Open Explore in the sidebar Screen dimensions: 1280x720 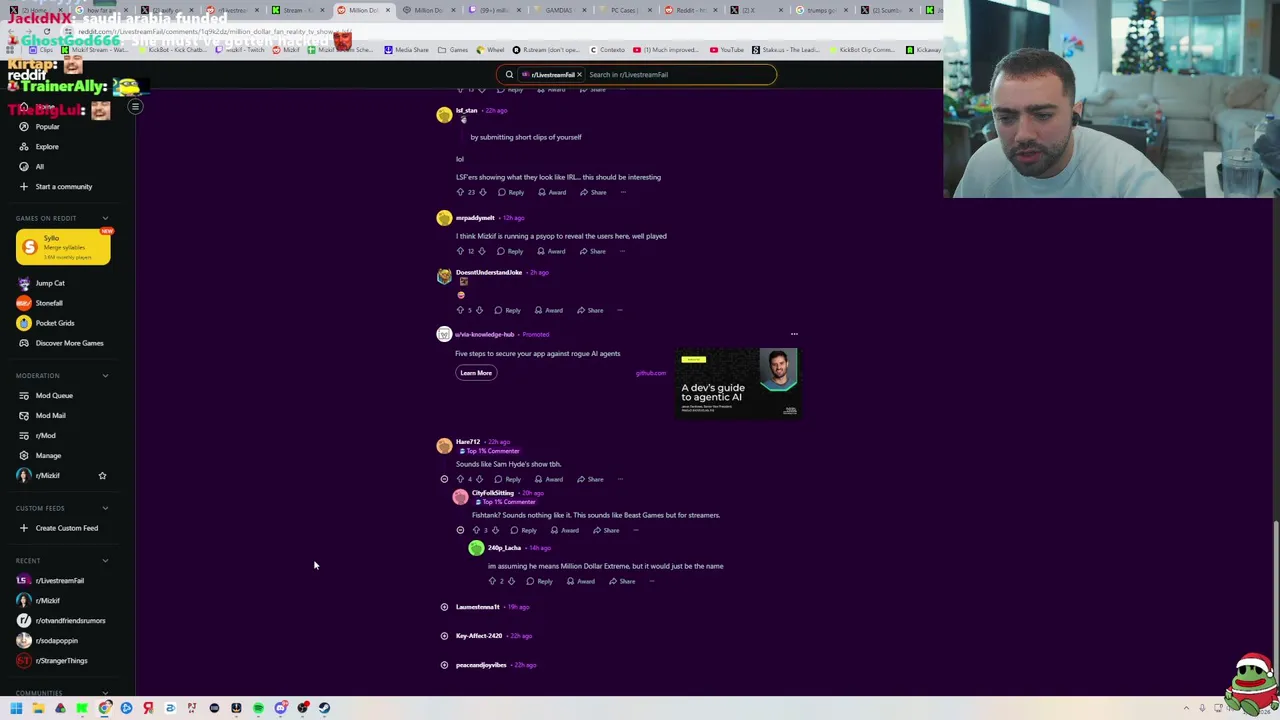point(47,147)
